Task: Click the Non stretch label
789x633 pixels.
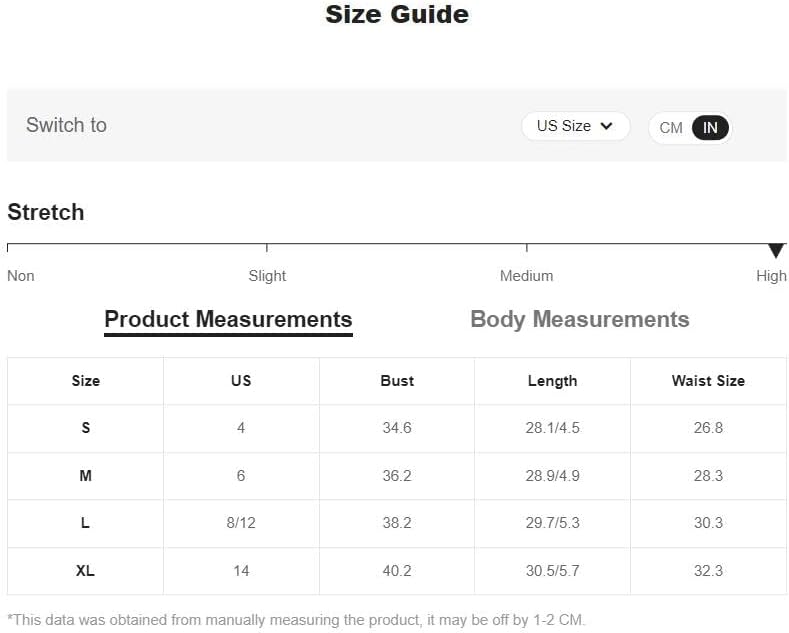Action: point(21,276)
